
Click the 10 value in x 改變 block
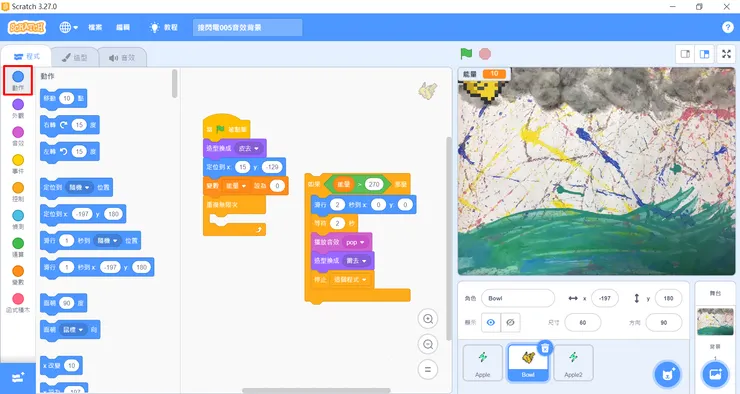(72, 366)
